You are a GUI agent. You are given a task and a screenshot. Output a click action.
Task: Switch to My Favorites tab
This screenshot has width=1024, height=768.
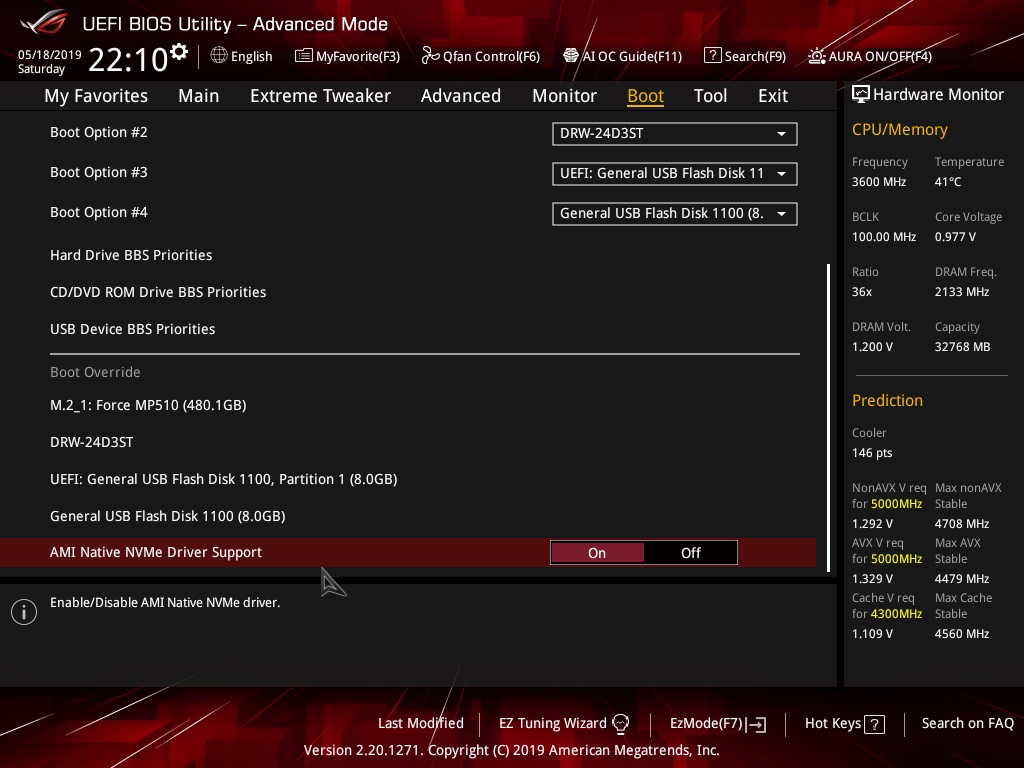96,96
